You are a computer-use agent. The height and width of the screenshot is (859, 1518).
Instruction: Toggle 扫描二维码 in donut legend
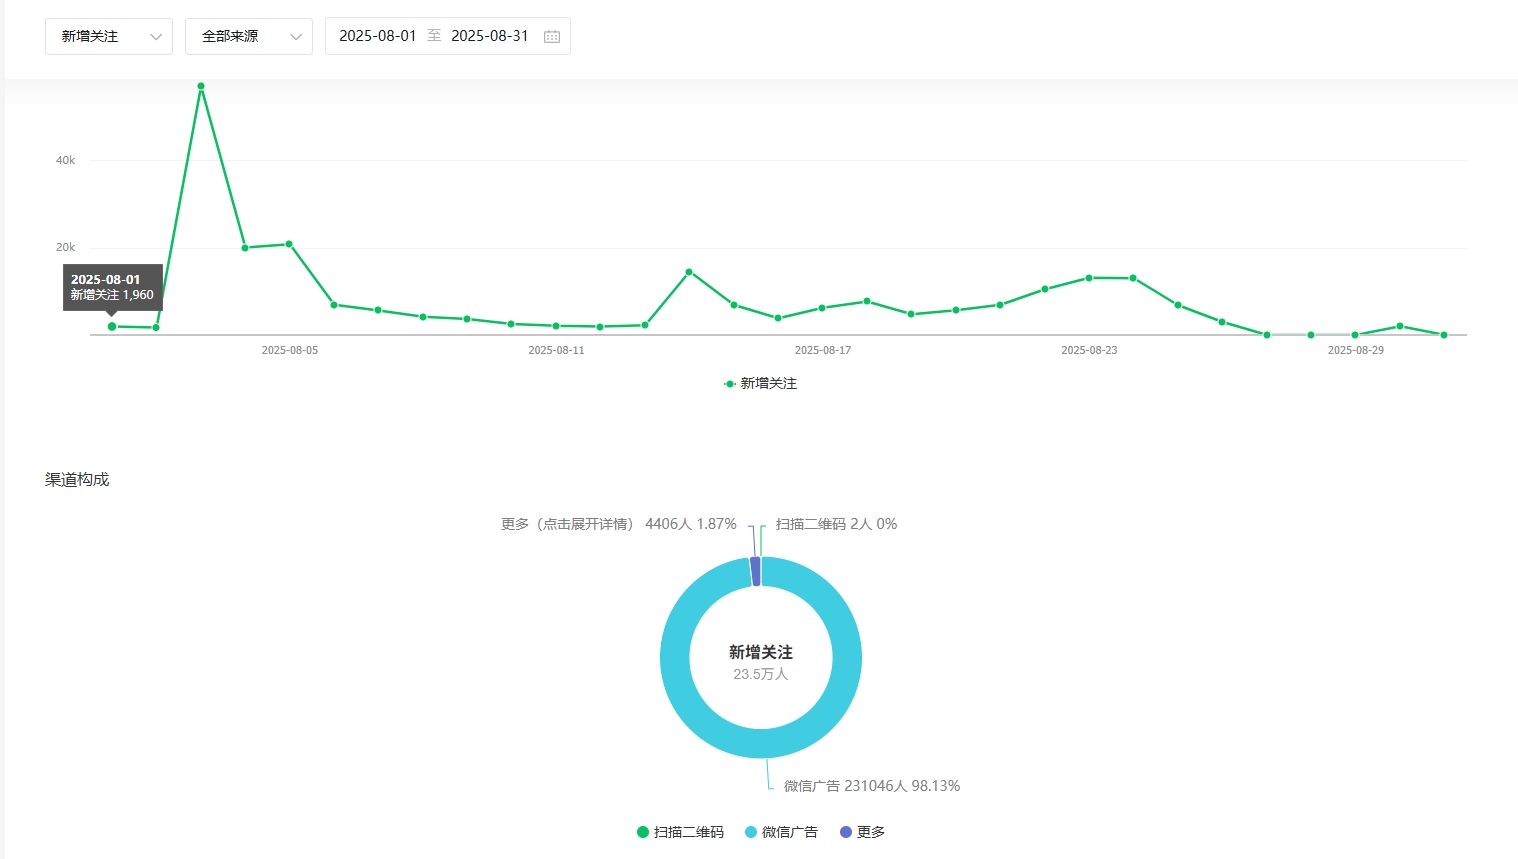click(x=680, y=832)
